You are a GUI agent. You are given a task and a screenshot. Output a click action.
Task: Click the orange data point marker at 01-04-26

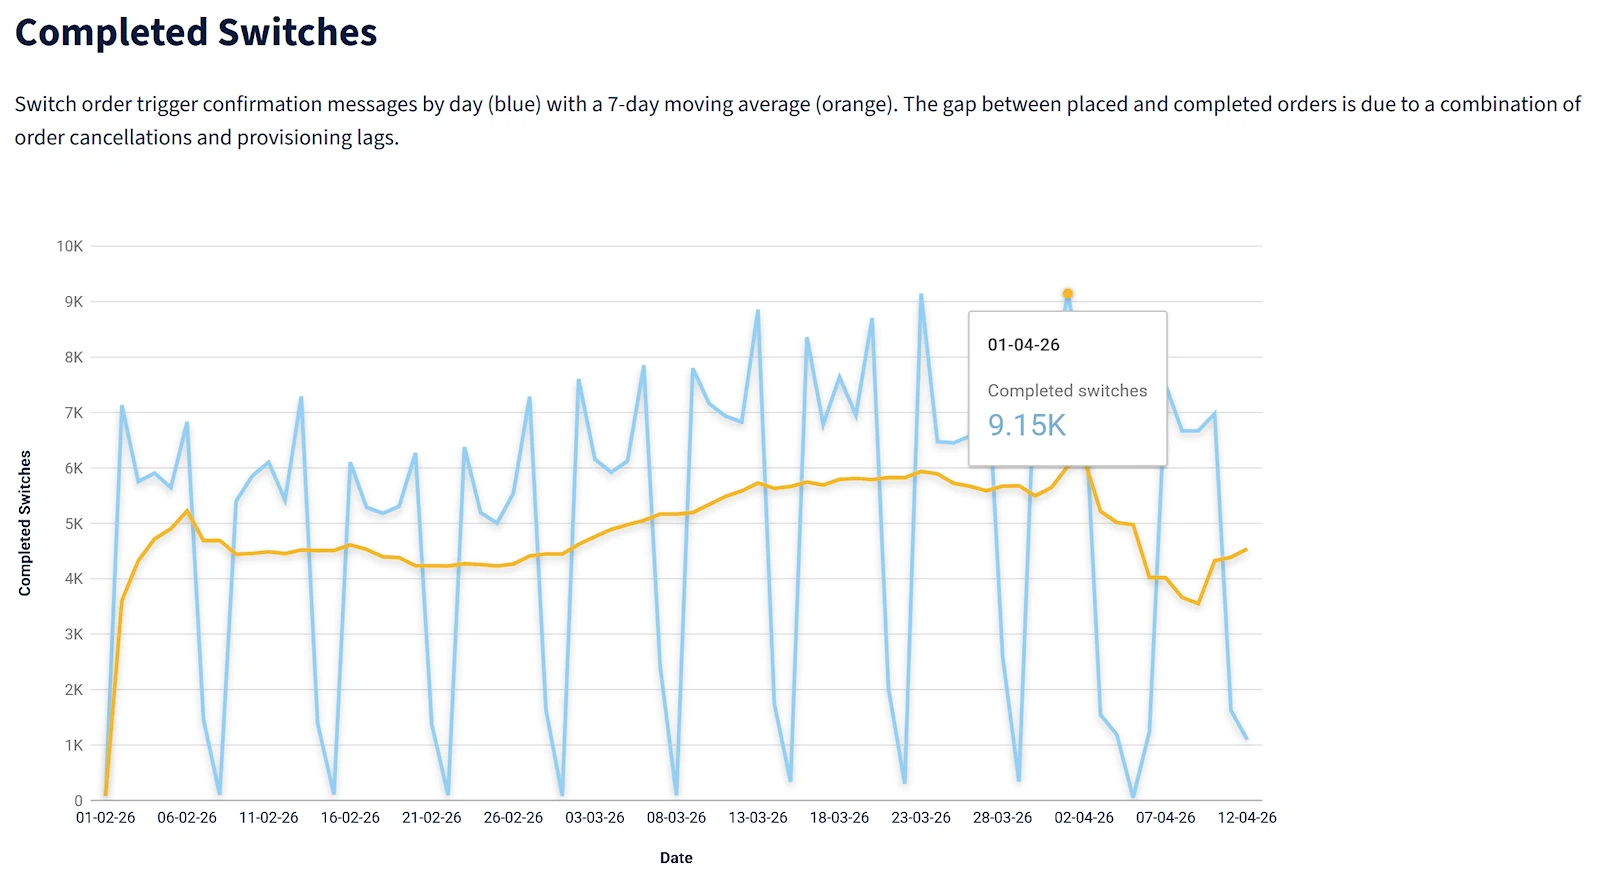(1067, 294)
